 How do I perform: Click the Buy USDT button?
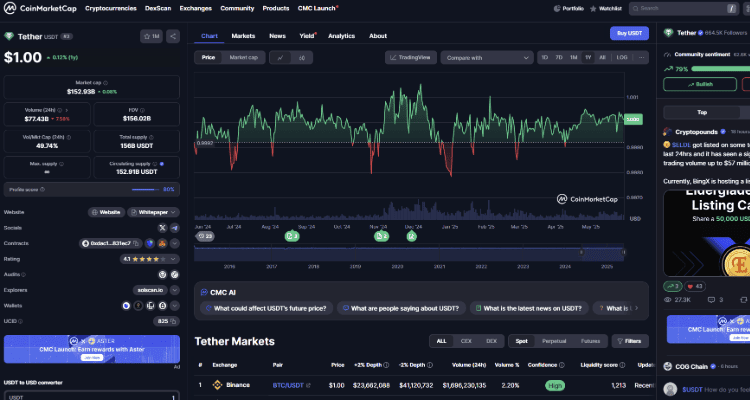[x=629, y=33]
